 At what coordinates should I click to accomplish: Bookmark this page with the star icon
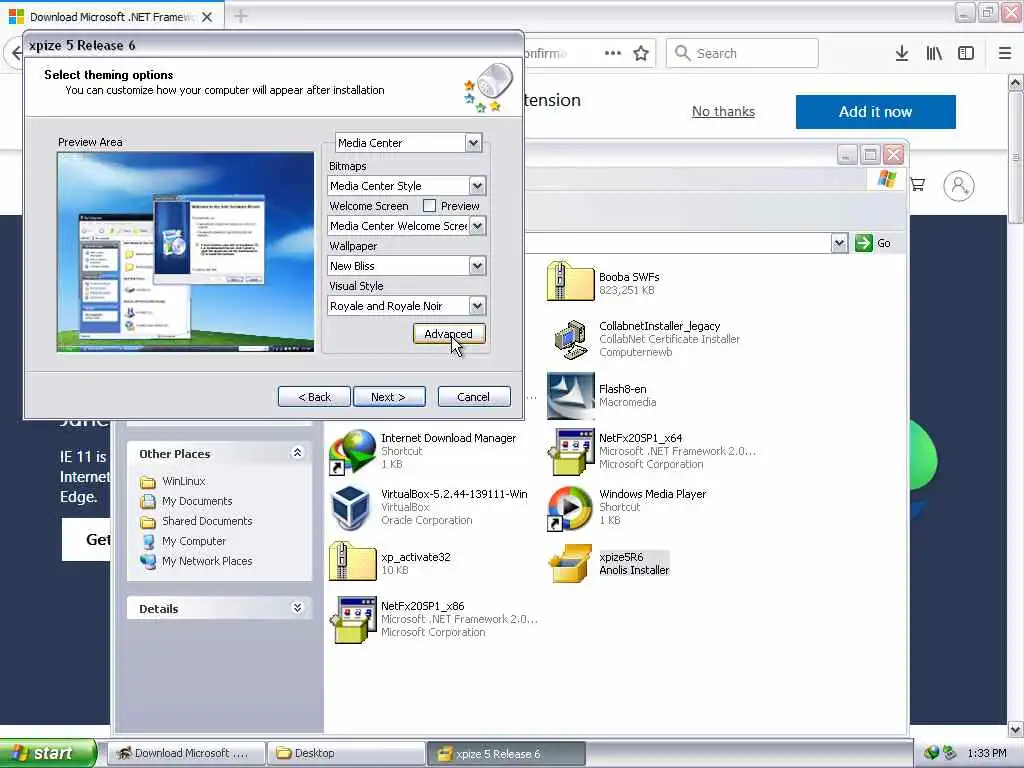(x=641, y=54)
